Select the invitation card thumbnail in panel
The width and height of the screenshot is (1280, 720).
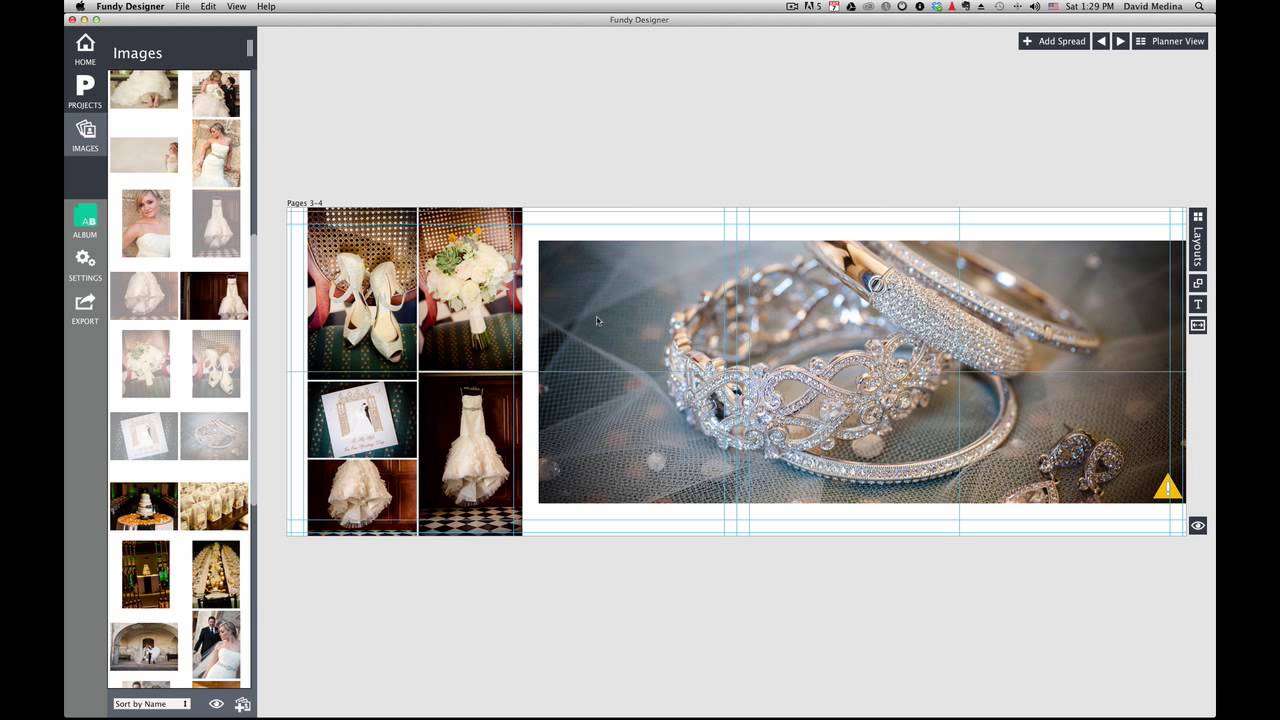pos(144,436)
